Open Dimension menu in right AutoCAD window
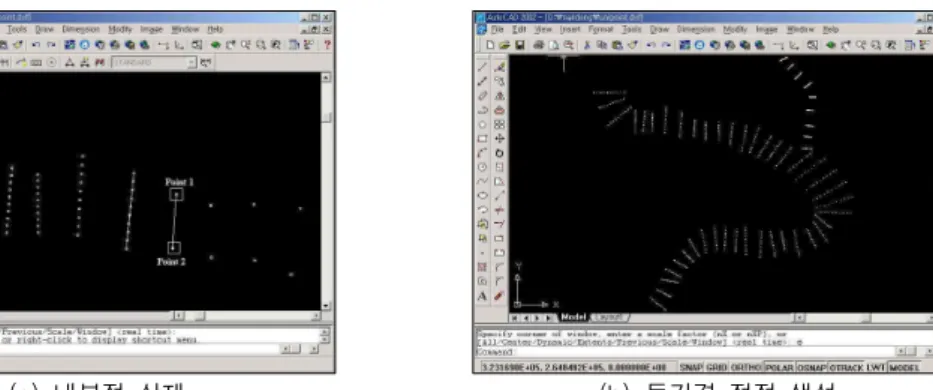Screen dimensions: 933x390 (696, 29)
